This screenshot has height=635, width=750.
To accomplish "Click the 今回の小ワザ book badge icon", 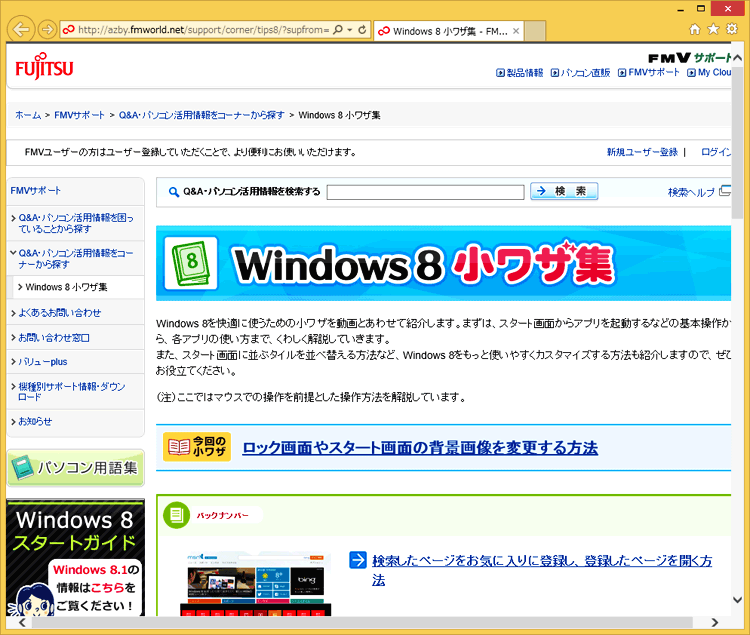I will point(197,447).
